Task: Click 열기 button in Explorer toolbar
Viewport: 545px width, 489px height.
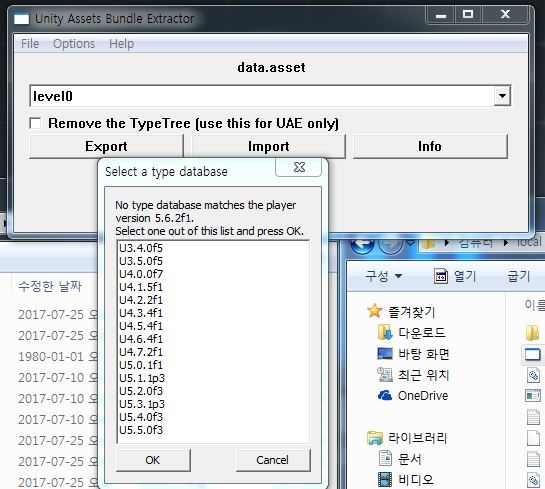Action: point(455,276)
